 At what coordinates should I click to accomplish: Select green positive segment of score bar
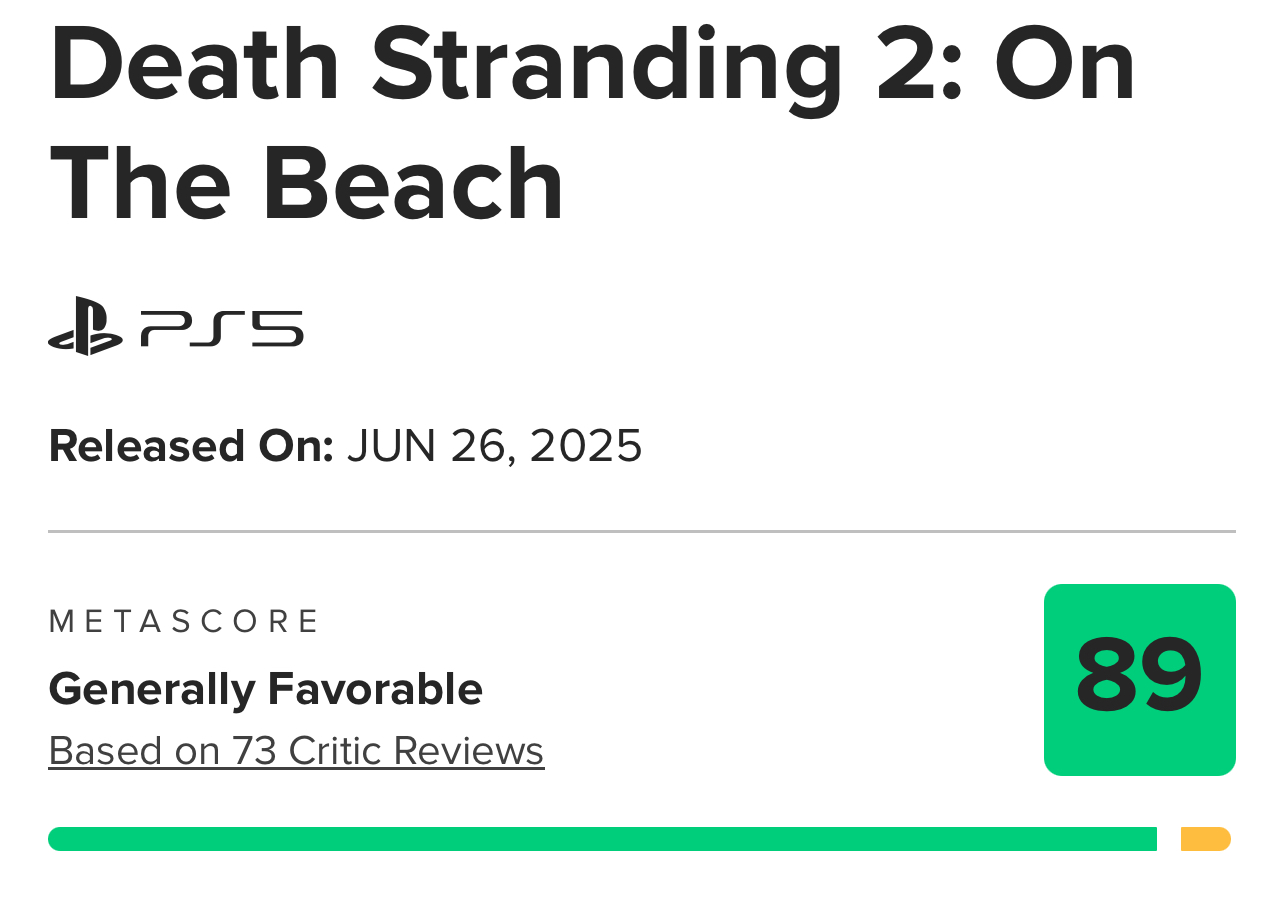pos(602,839)
